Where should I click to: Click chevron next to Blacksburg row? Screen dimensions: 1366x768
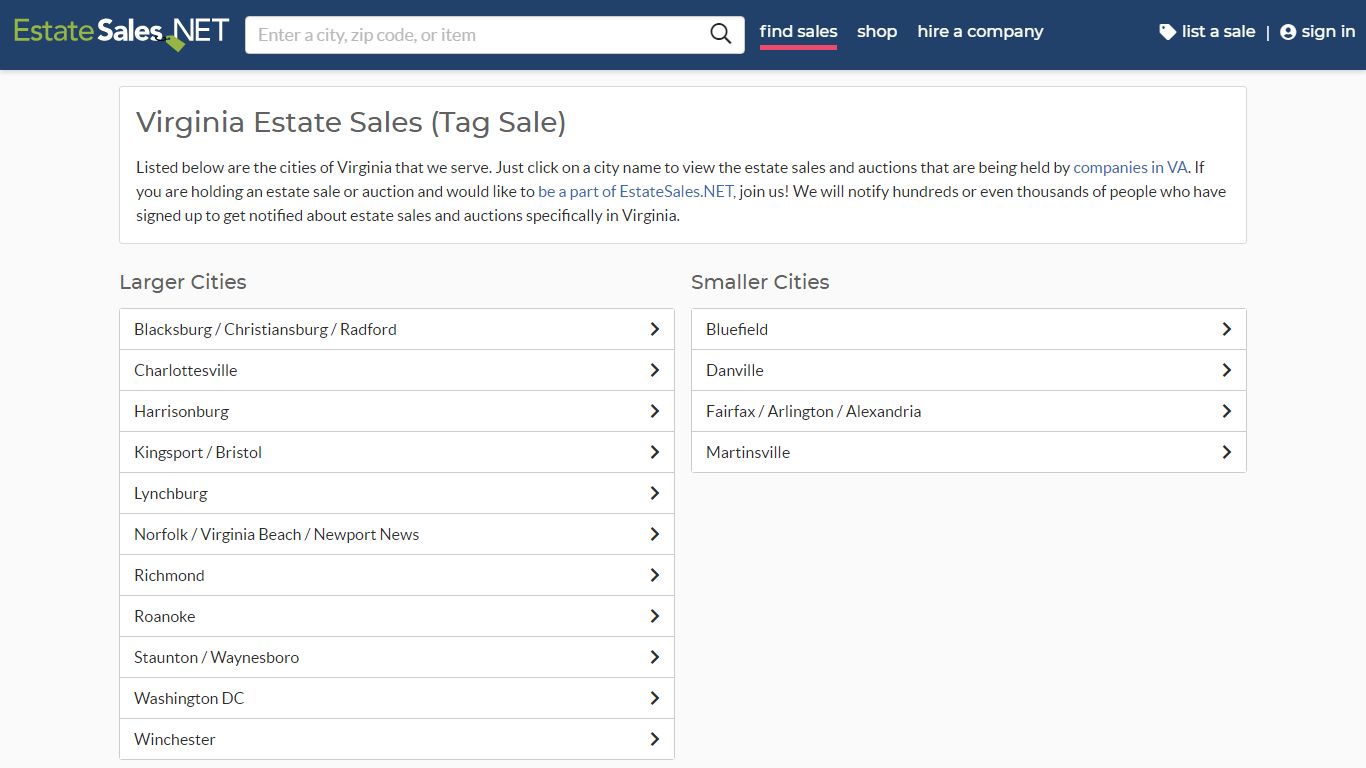pos(654,329)
